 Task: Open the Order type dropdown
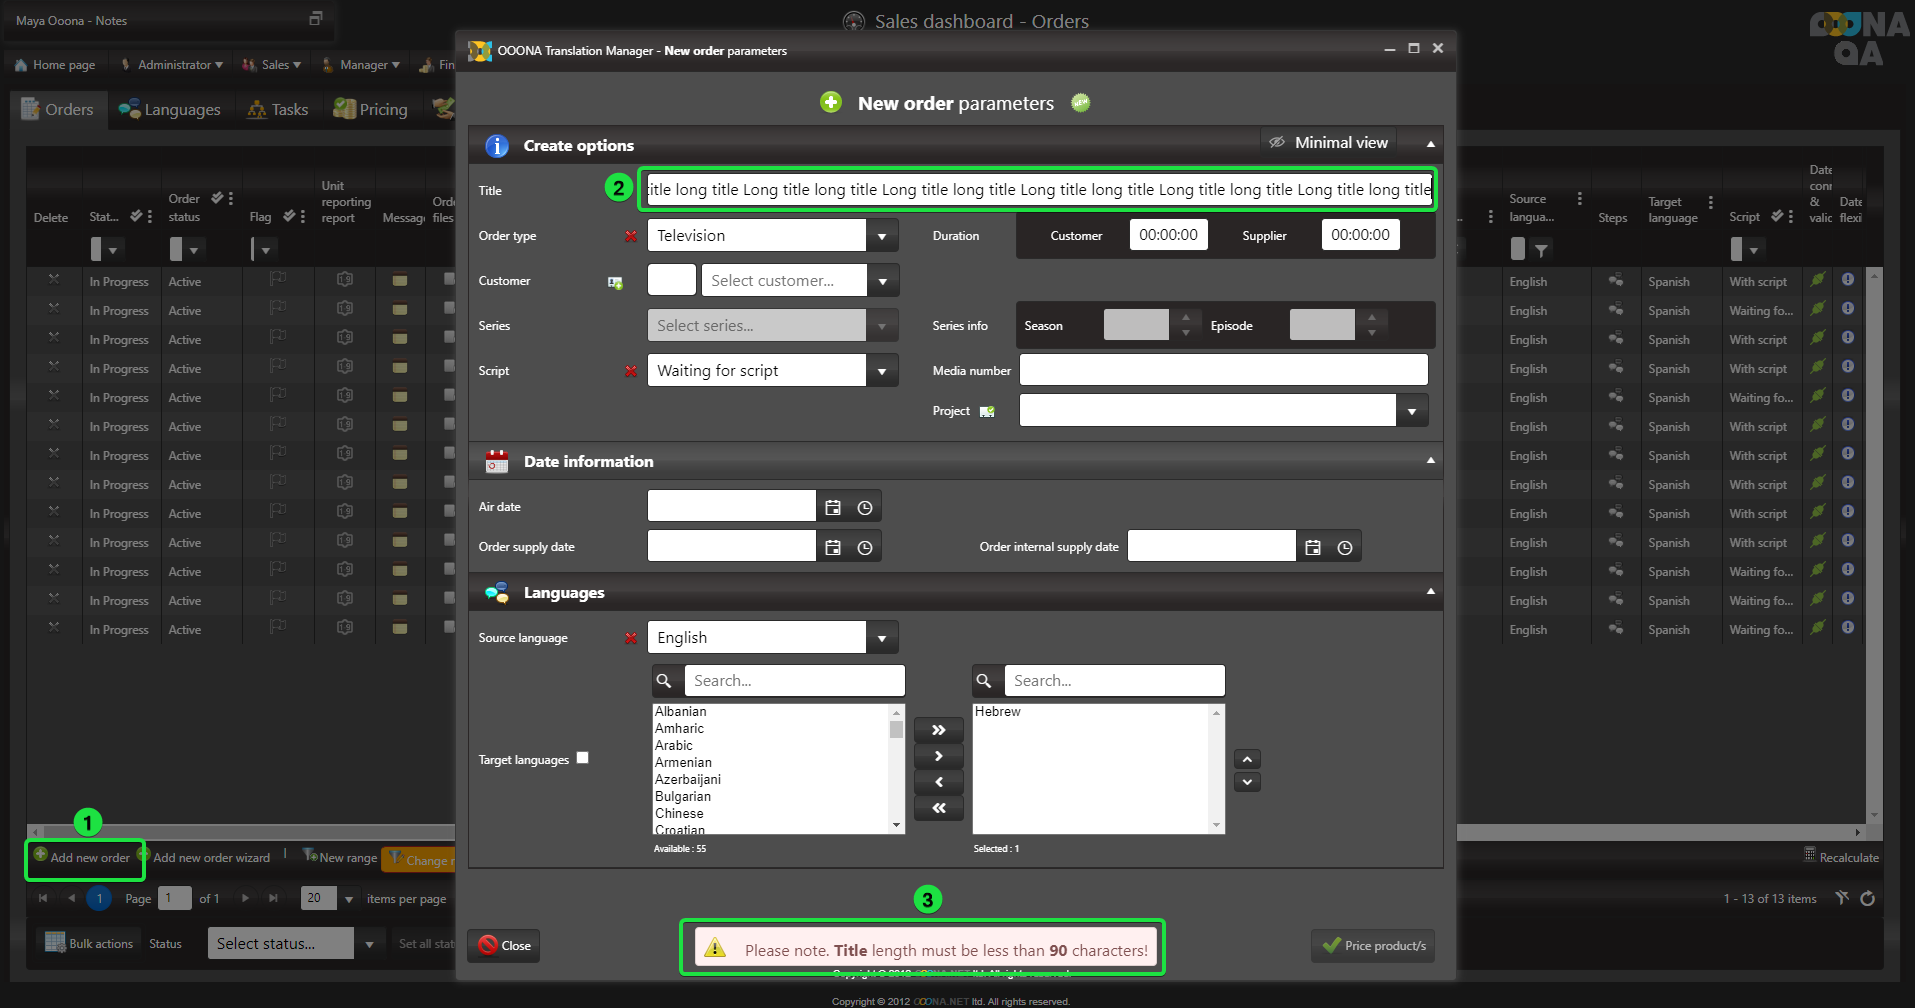pyautogui.click(x=881, y=237)
